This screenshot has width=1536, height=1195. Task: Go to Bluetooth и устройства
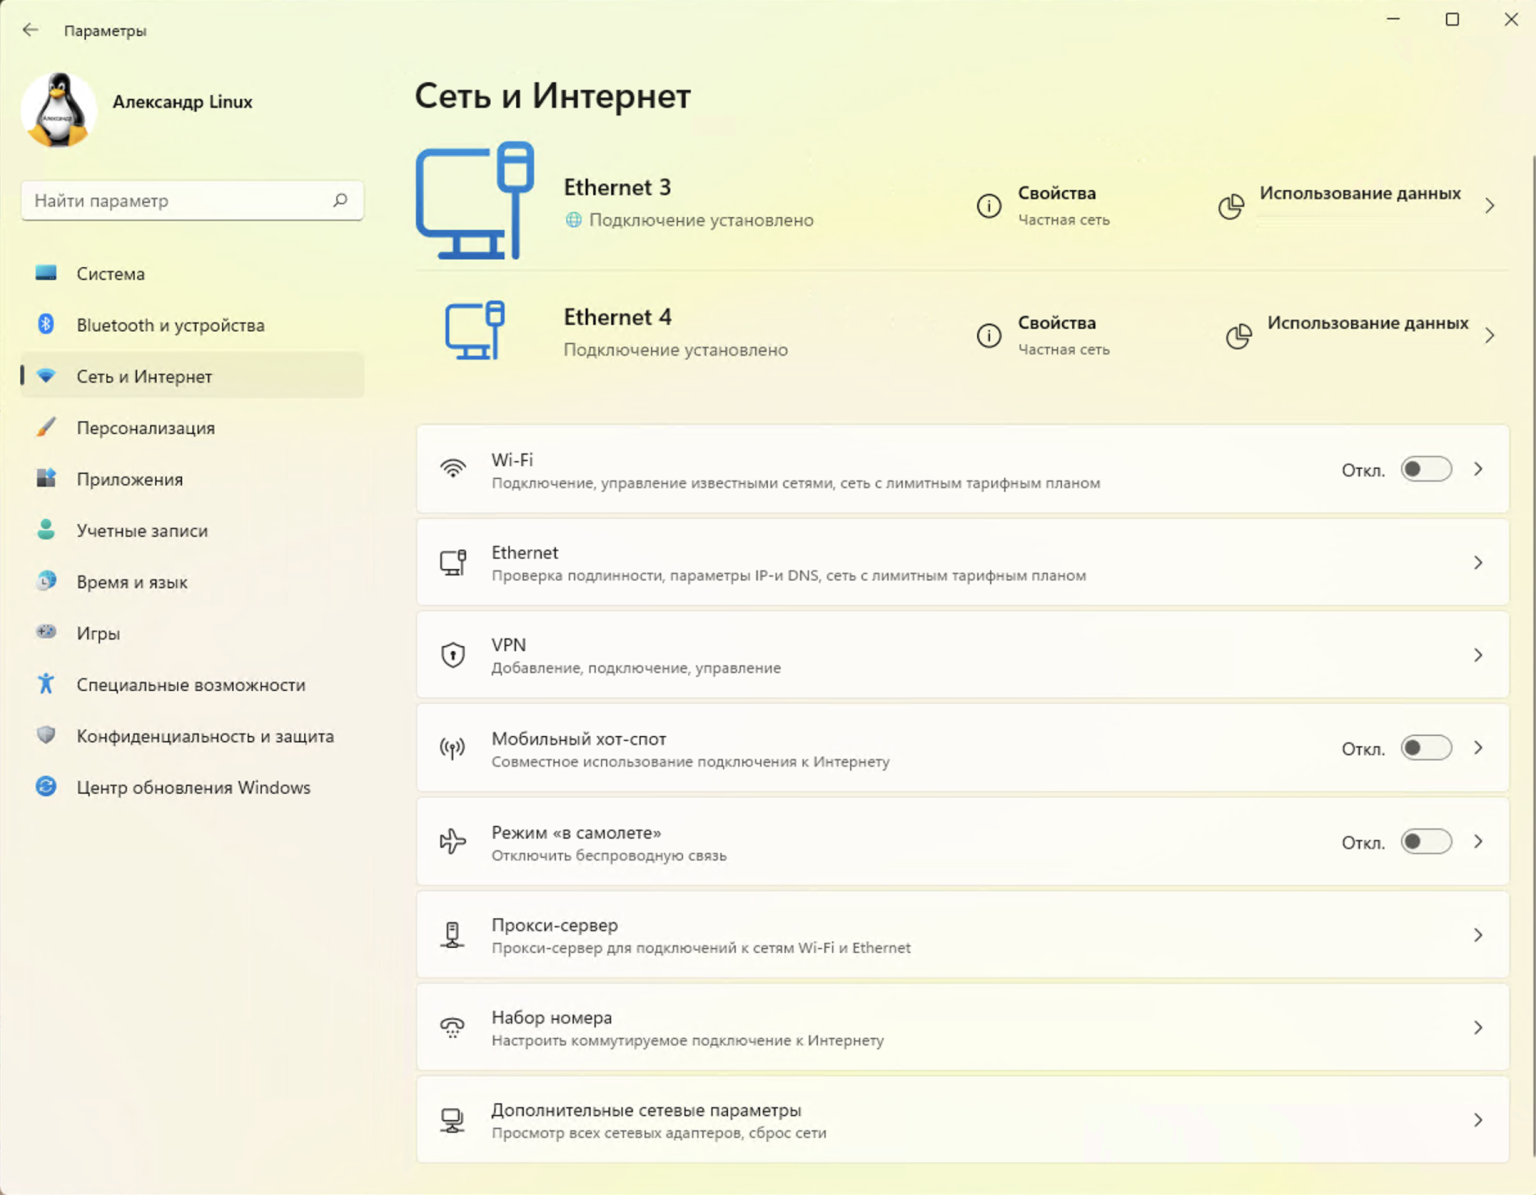(192, 324)
